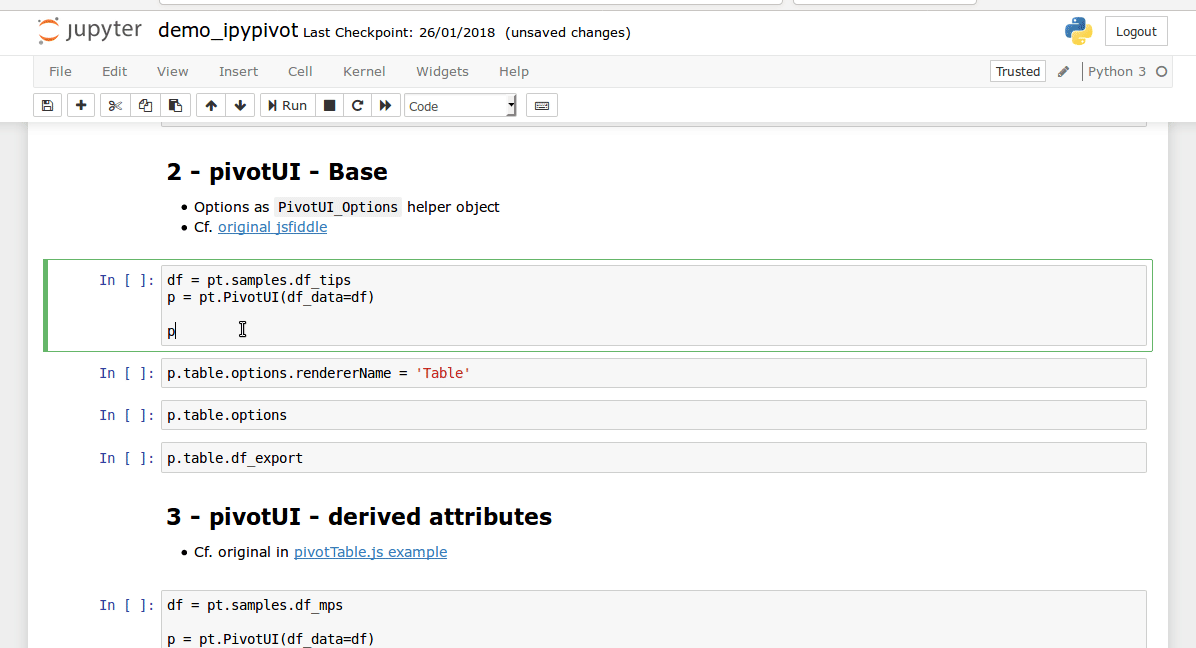Log out using the Logout button
This screenshot has width=1196, height=648.
[x=1136, y=31]
